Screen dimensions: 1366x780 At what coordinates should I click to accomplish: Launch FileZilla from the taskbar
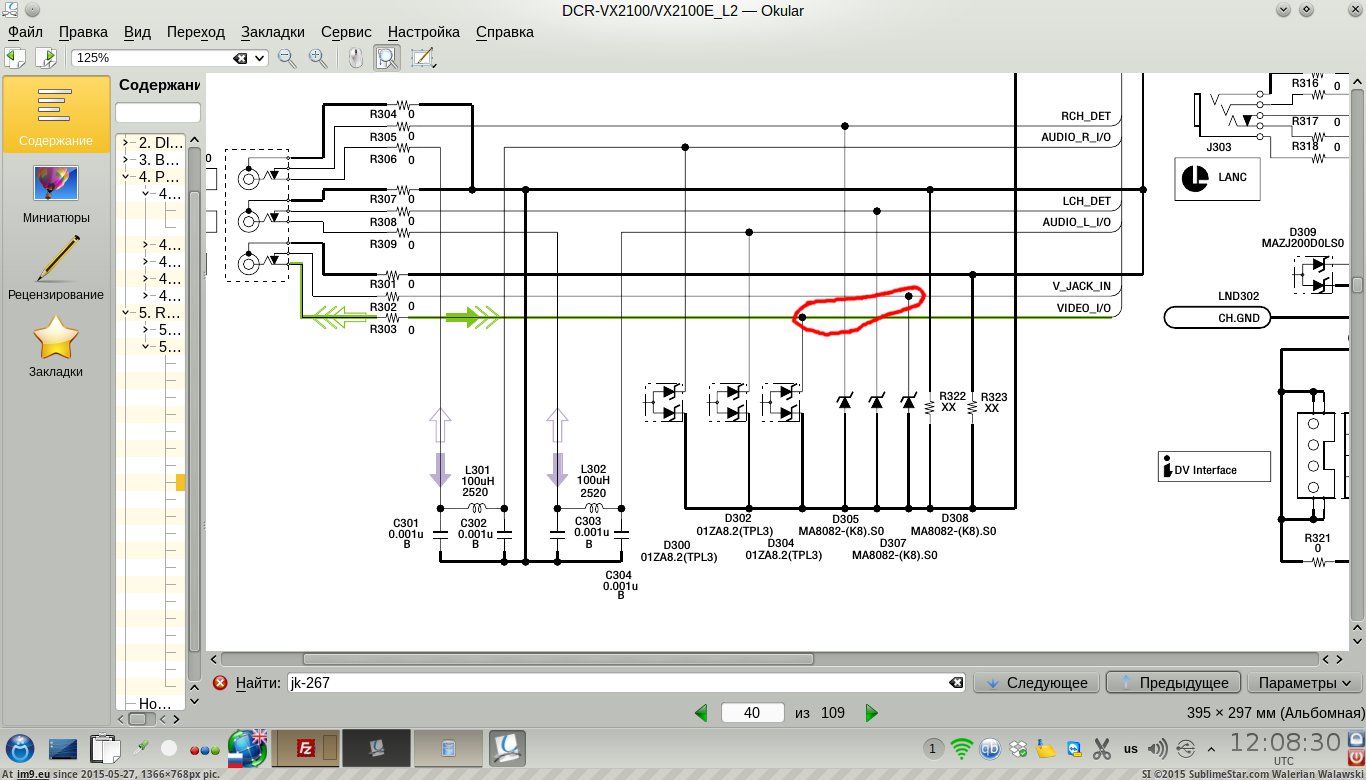[x=306, y=747]
